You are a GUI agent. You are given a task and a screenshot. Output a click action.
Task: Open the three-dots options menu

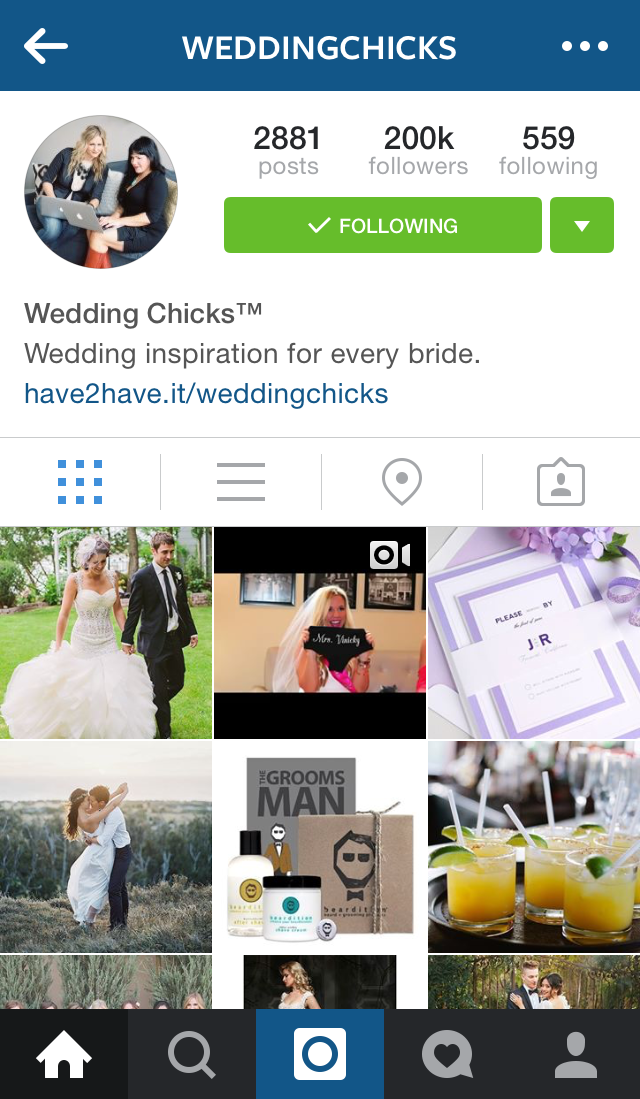tap(585, 46)
